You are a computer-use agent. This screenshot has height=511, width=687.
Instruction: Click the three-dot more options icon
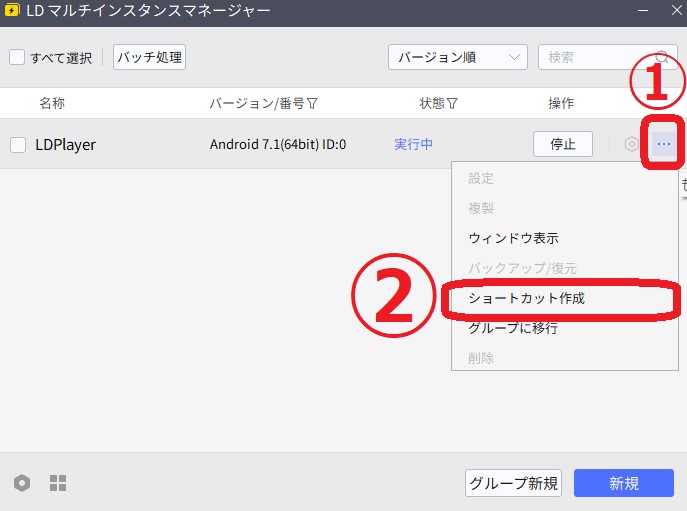(664, 144)
